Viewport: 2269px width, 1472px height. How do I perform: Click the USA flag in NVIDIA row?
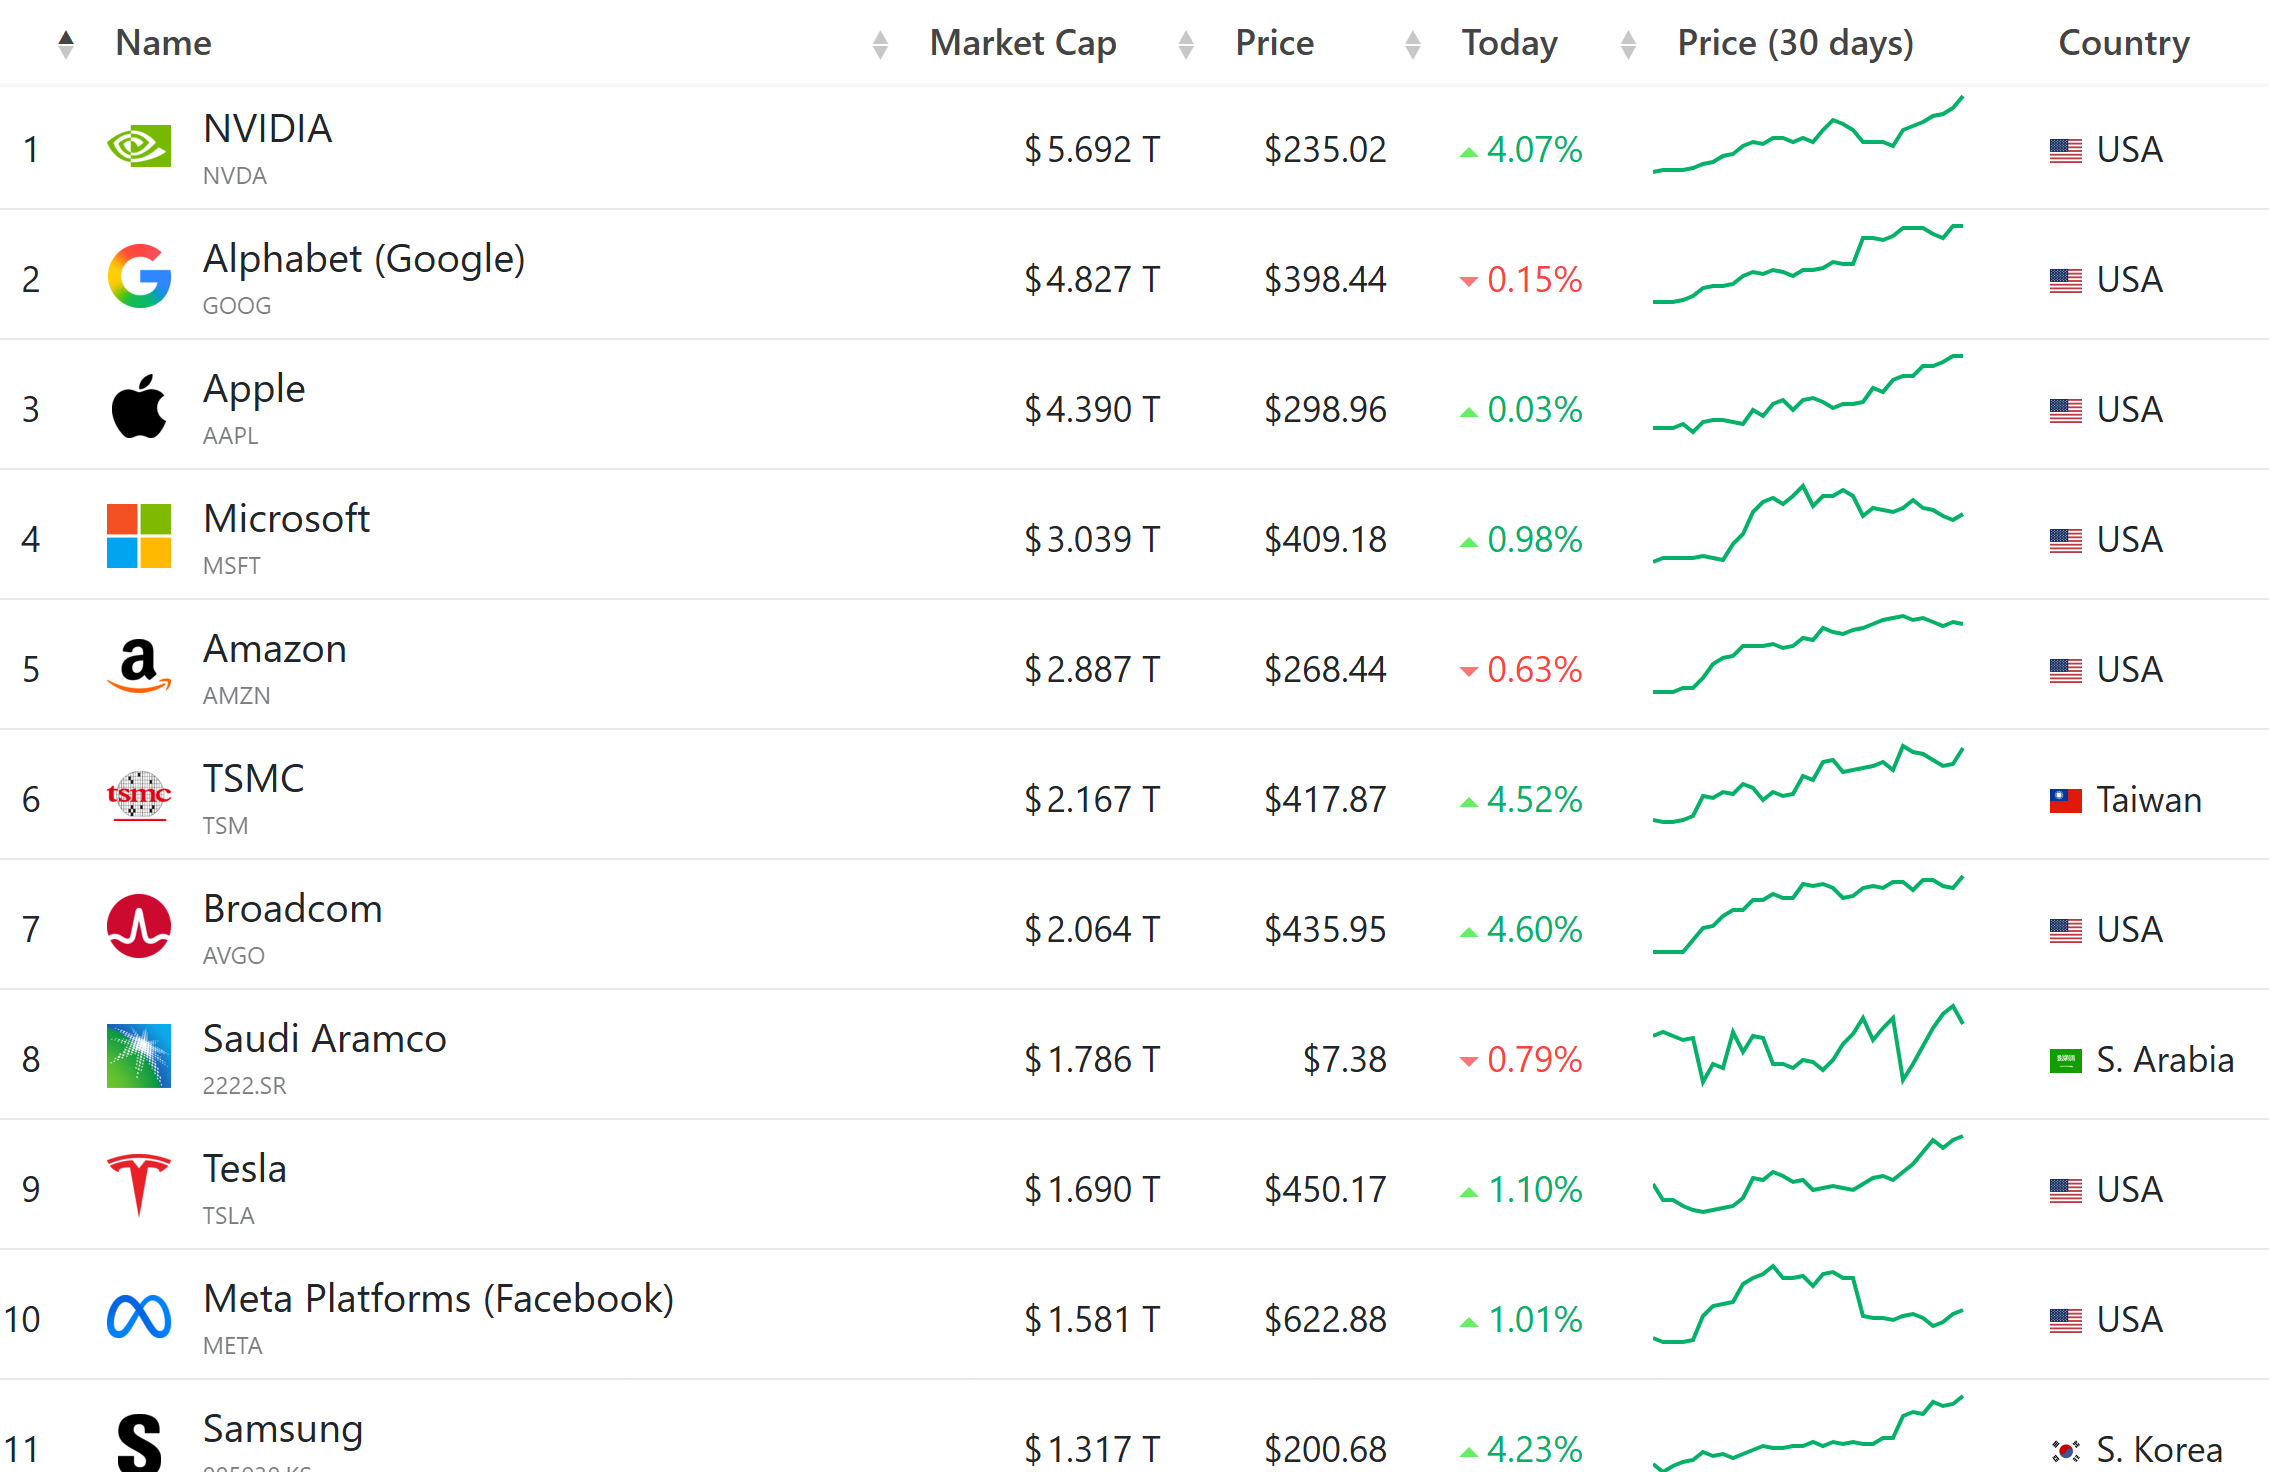[x=2066, y=150]
